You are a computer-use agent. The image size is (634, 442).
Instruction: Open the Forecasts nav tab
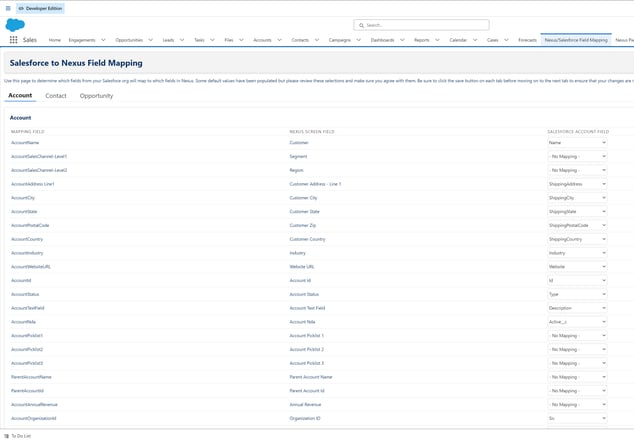(x=528, y=40)
